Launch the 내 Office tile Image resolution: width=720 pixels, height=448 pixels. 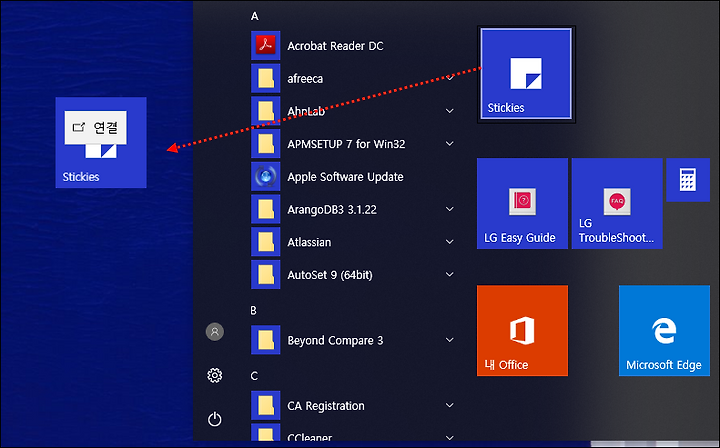coord(522,330)
